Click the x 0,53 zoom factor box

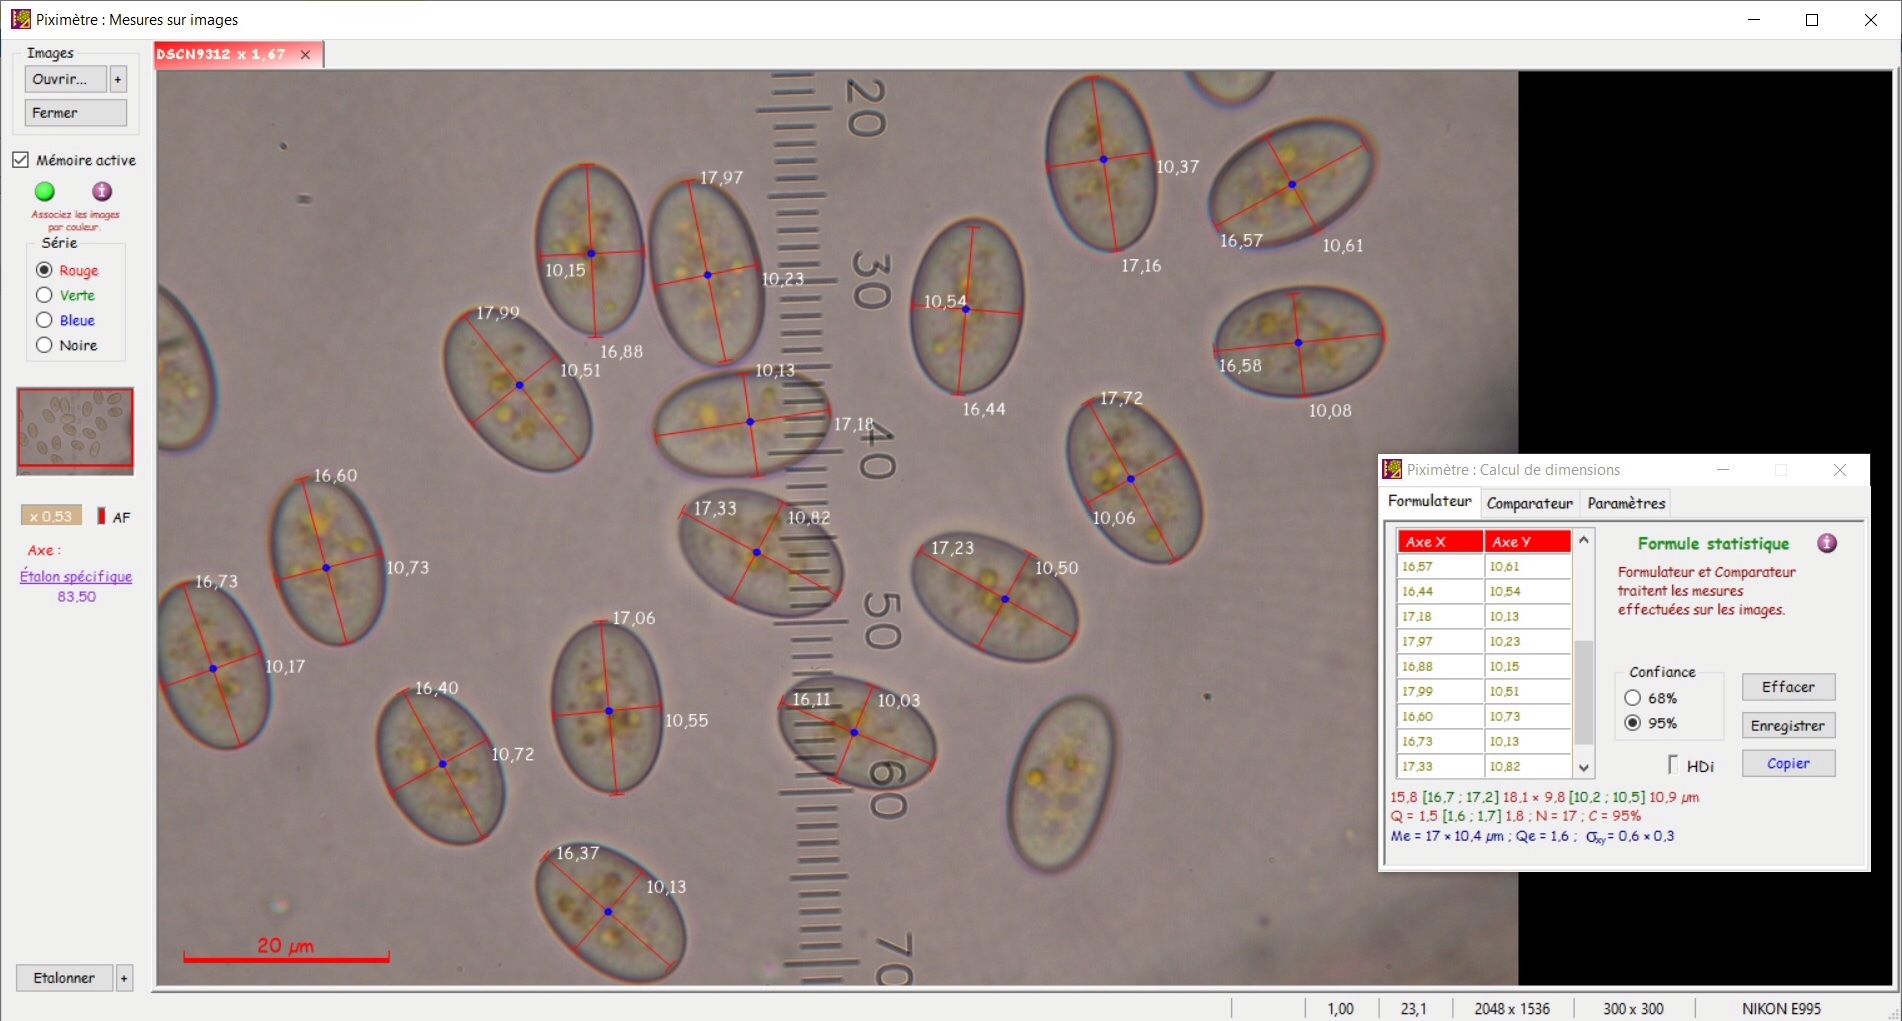pyautogui.click(x=51, y=516)
